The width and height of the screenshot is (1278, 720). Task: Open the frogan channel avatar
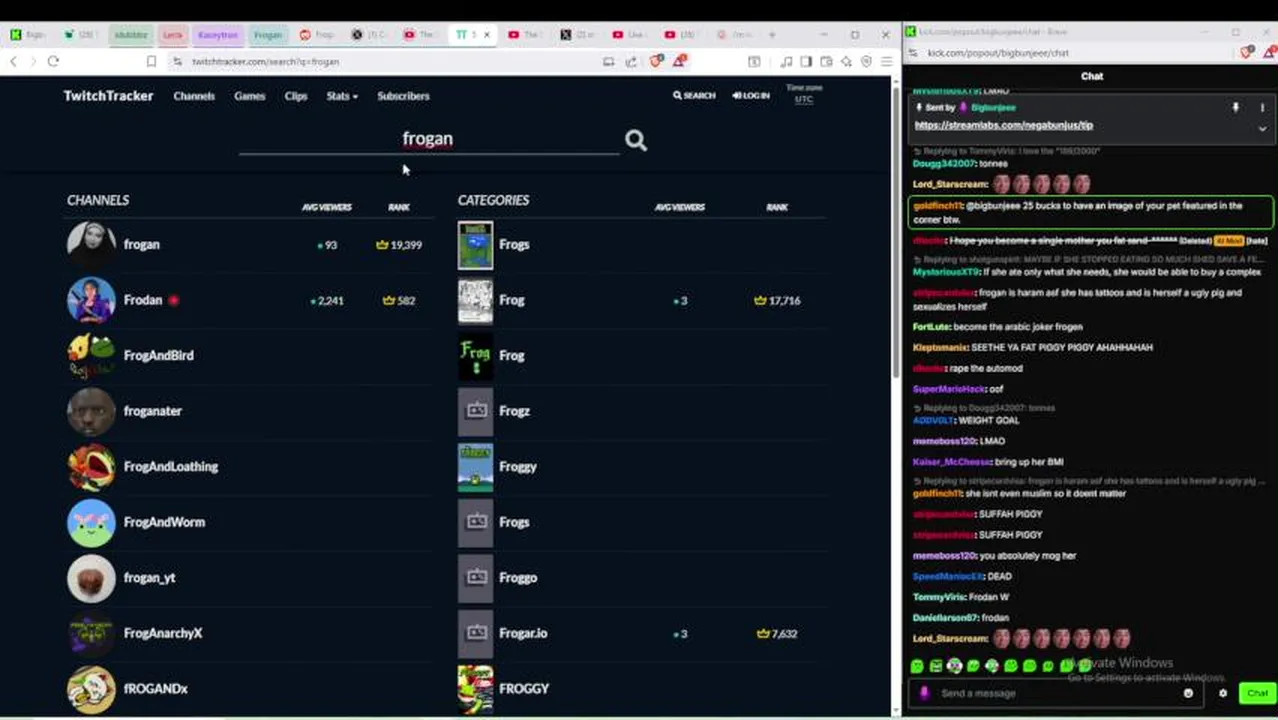click(x=91, y=244)
